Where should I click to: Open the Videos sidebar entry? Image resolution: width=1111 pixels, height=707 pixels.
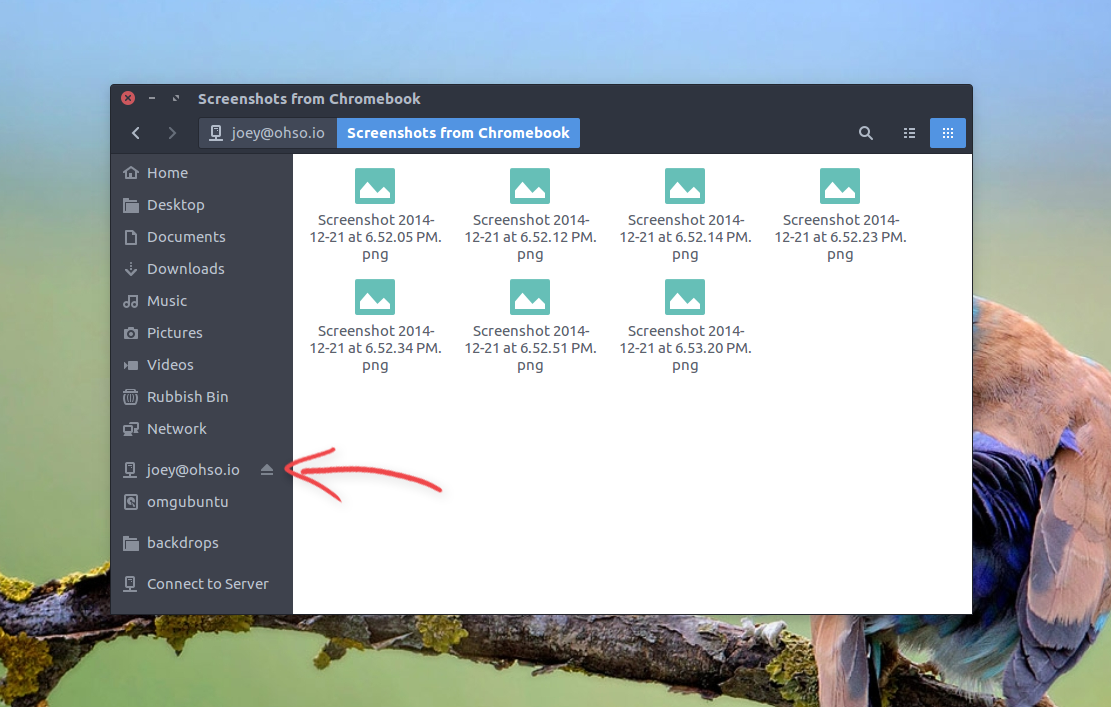coord(169,365)
